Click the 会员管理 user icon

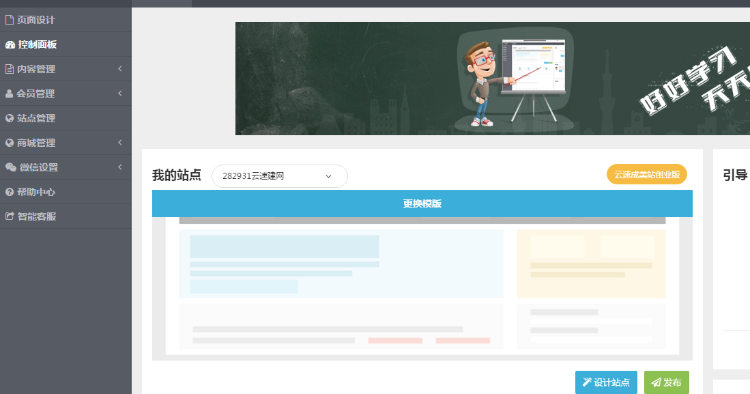(x=9, y=94)
